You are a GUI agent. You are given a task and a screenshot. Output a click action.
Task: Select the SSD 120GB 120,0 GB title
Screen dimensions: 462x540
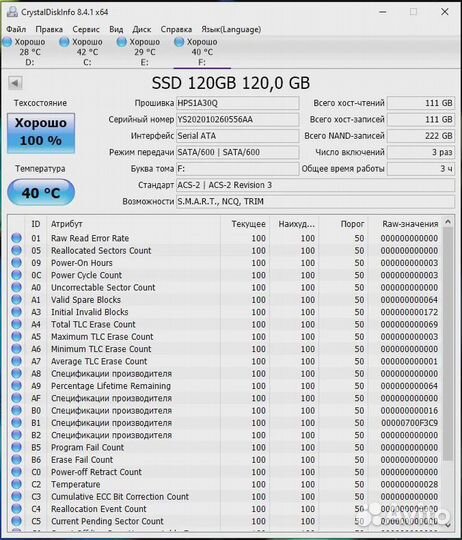click(x=231, y=83)
